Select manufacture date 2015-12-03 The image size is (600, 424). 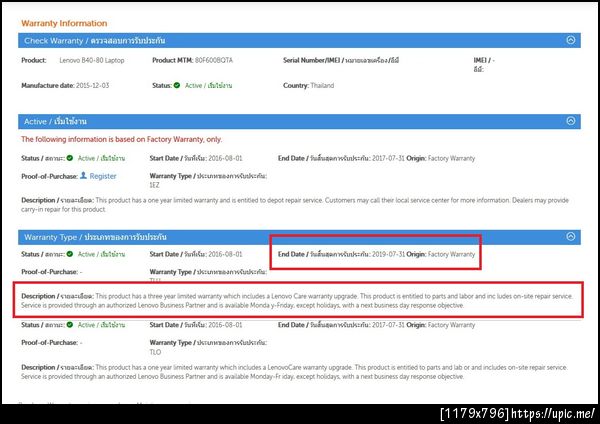[92, 85]
